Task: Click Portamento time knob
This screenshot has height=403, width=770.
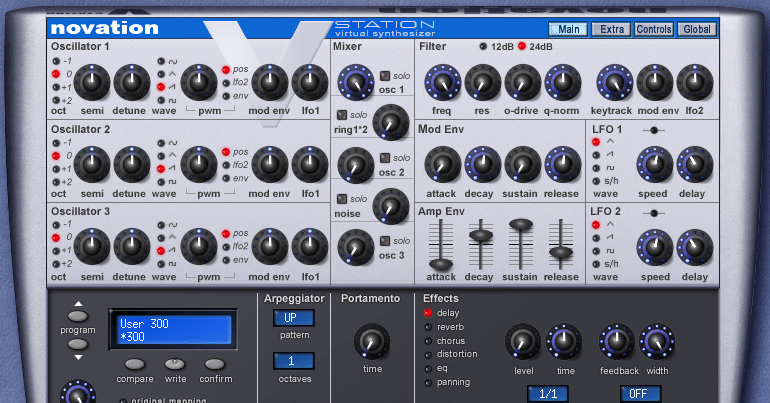Action: (x=372, y=341)
